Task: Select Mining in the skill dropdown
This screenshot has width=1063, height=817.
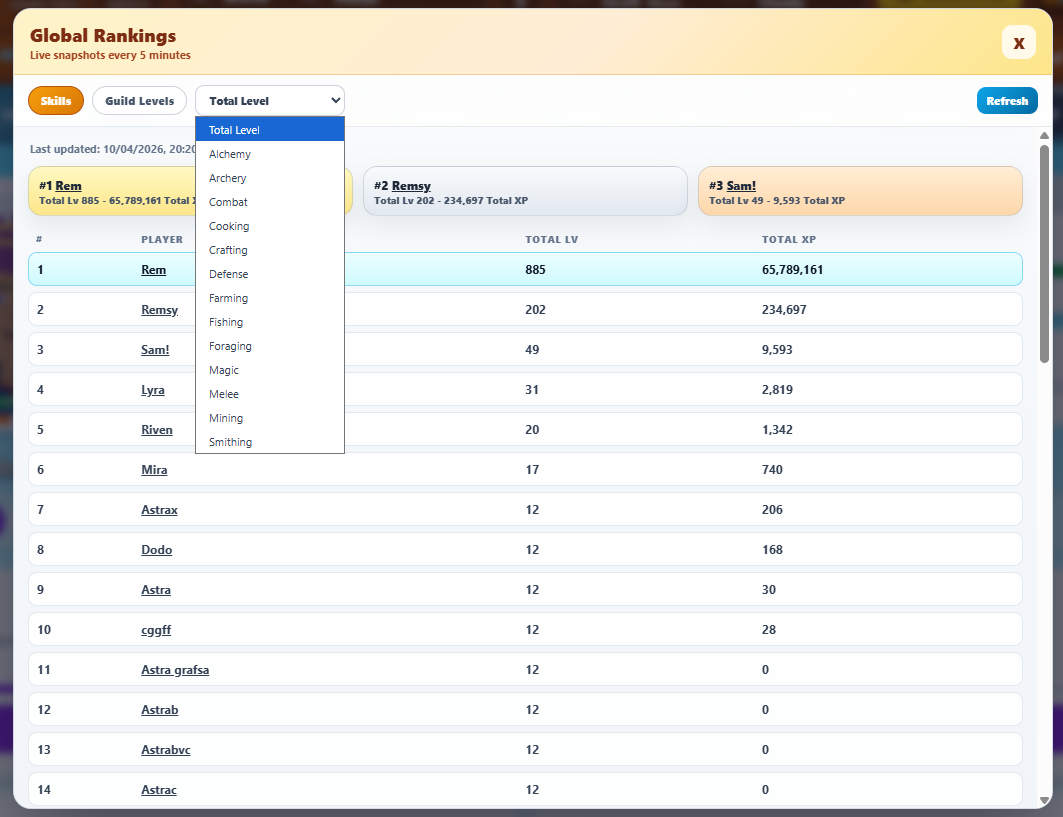Action: pyautogui.click(x=226, y=418)
